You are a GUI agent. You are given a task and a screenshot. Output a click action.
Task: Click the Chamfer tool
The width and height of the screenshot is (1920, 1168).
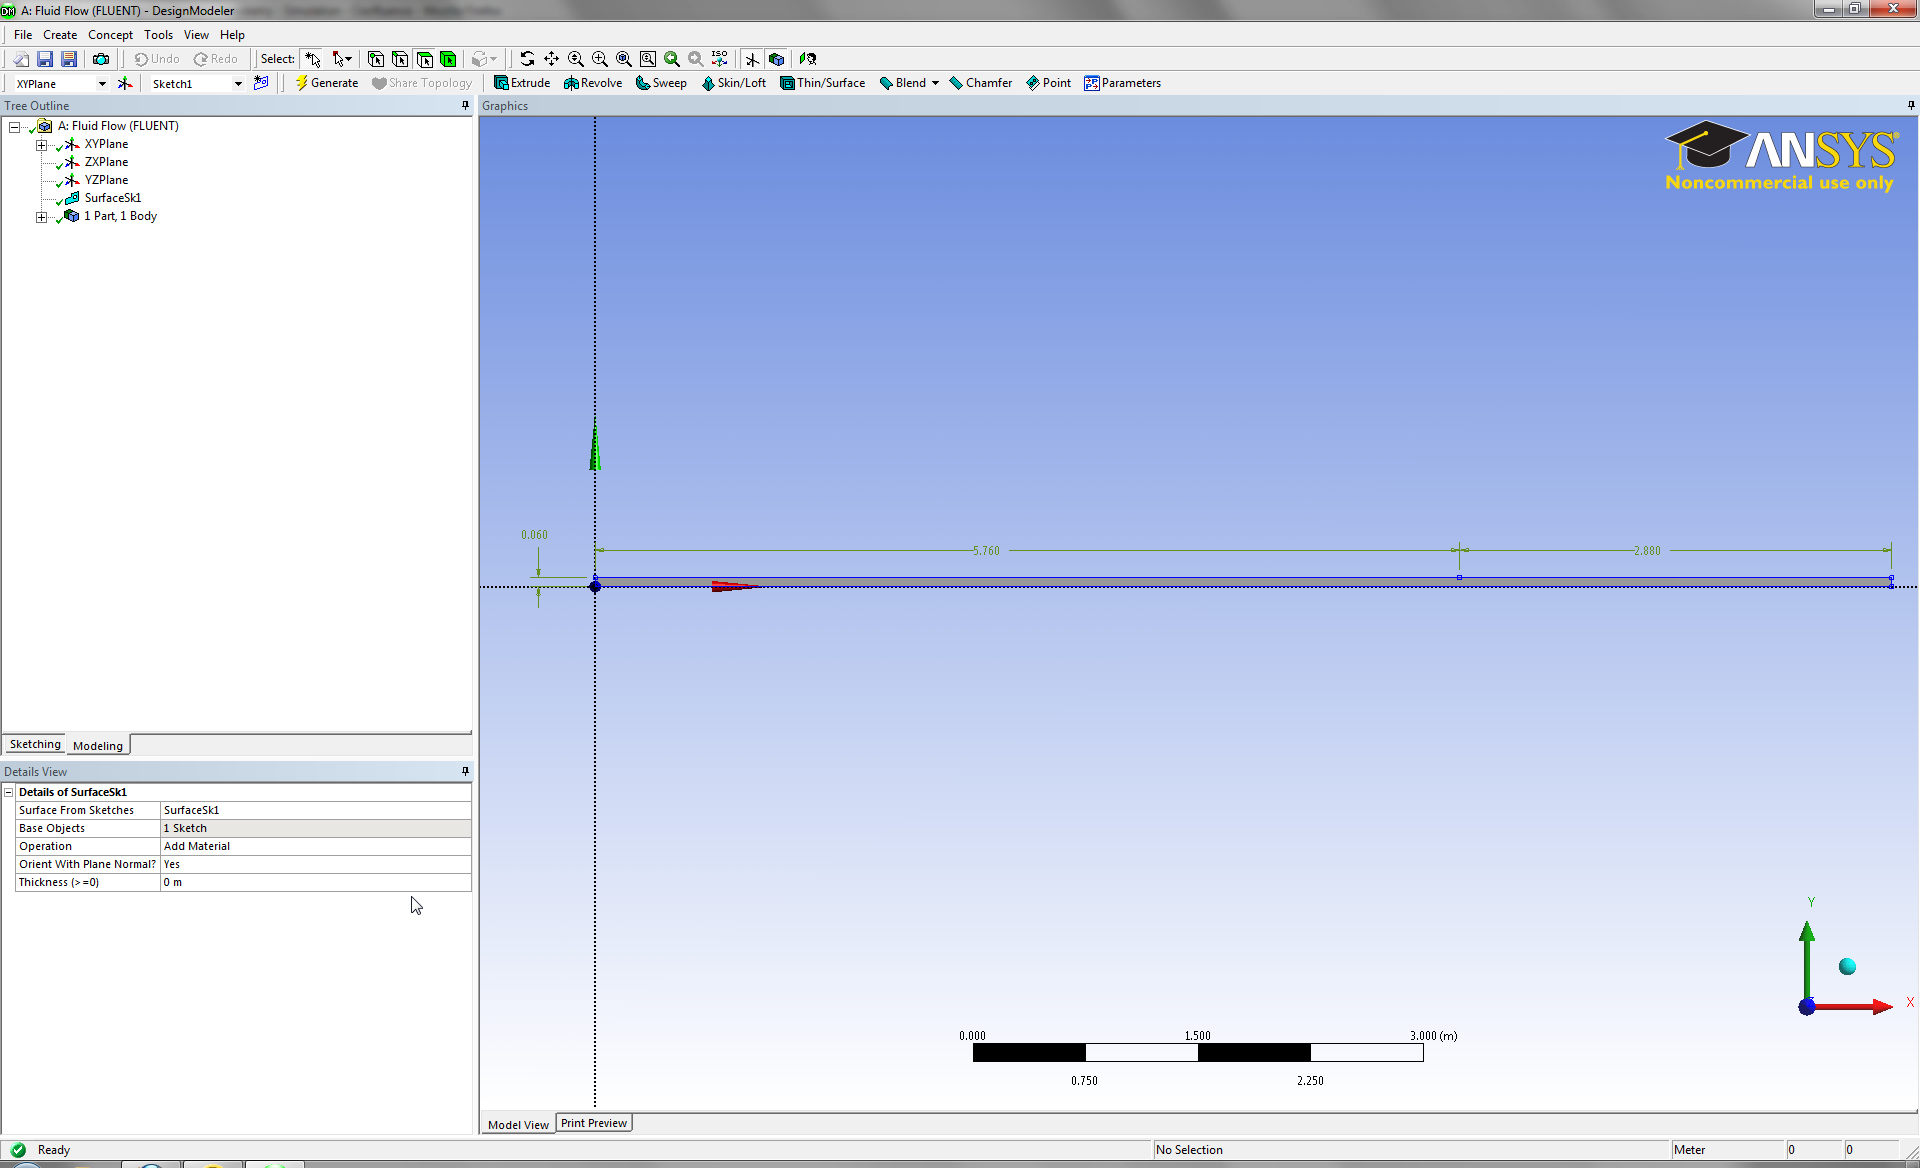click(x=980, y=83)
